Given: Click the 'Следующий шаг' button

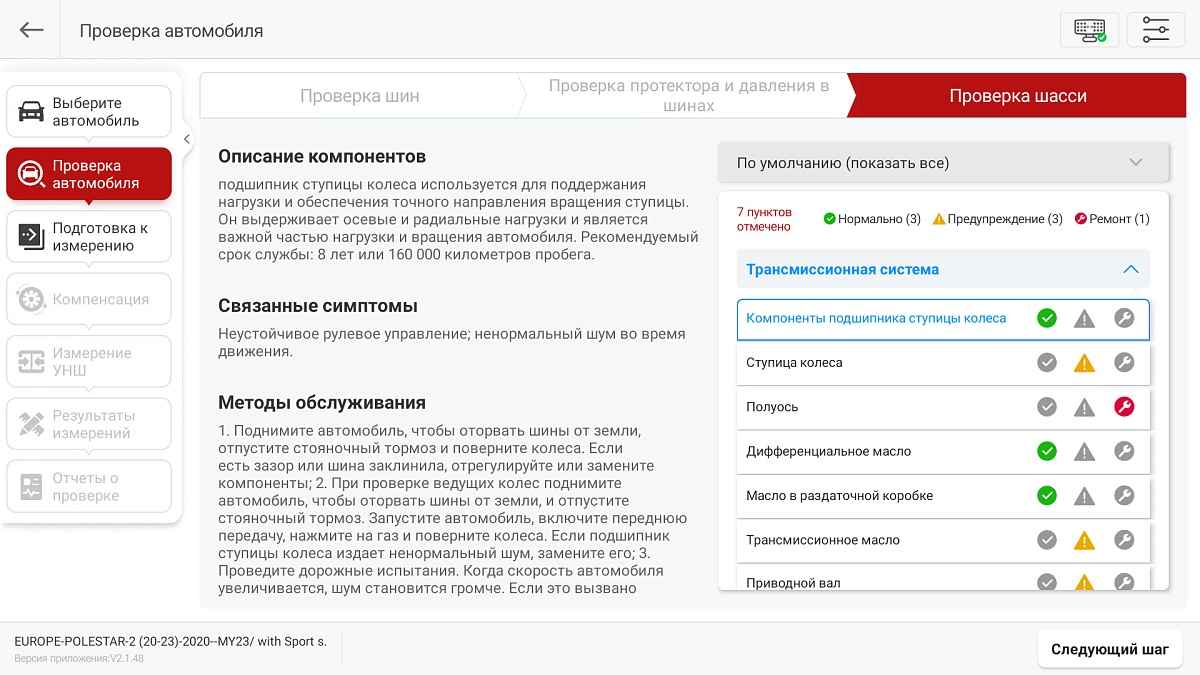Looking at the screenshot, I should (1110, 649).
